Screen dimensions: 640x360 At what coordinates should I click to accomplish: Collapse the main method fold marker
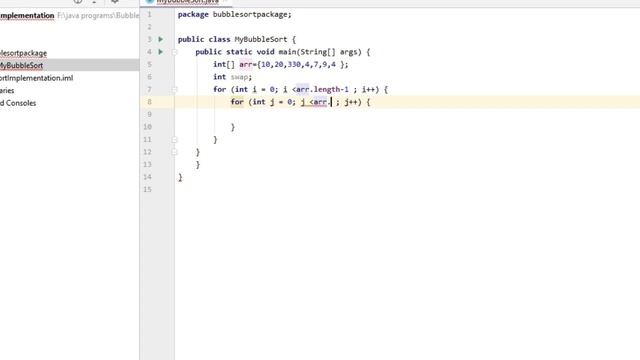click(x=174, y=52)
